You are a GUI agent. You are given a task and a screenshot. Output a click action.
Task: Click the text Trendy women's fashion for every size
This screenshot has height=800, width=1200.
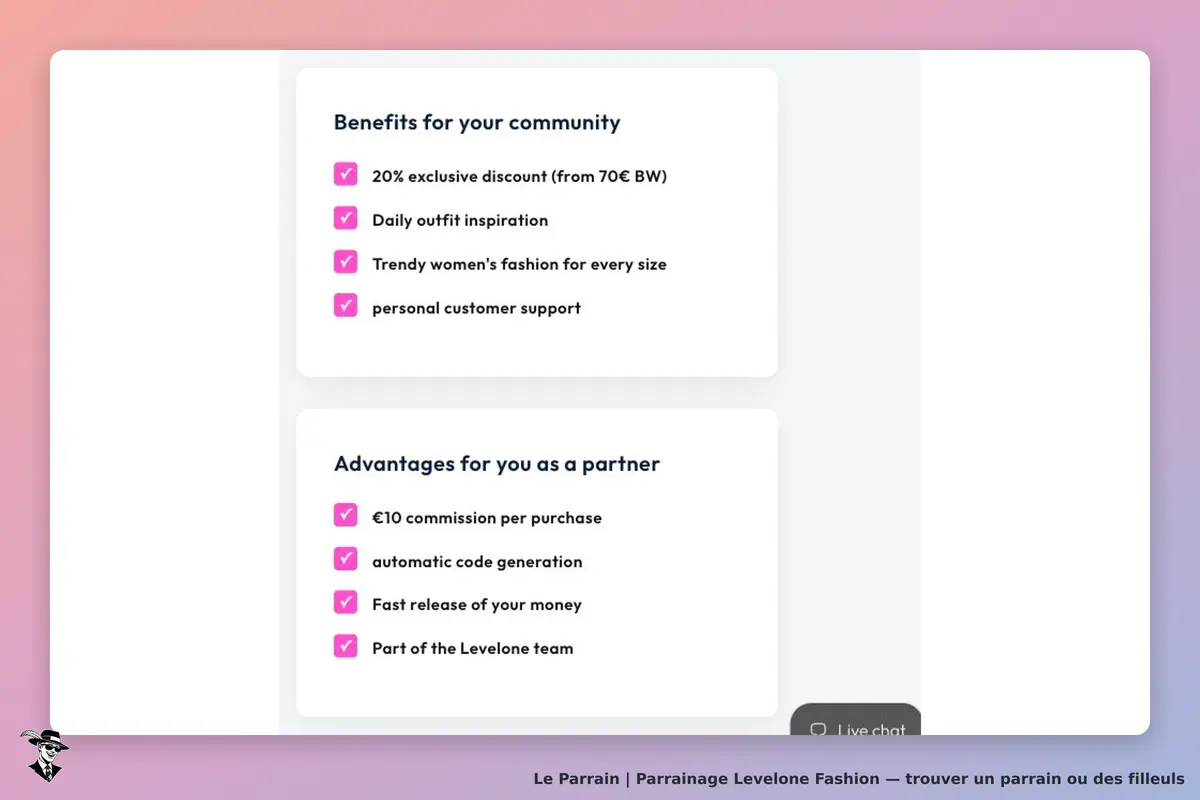point(519,265)
